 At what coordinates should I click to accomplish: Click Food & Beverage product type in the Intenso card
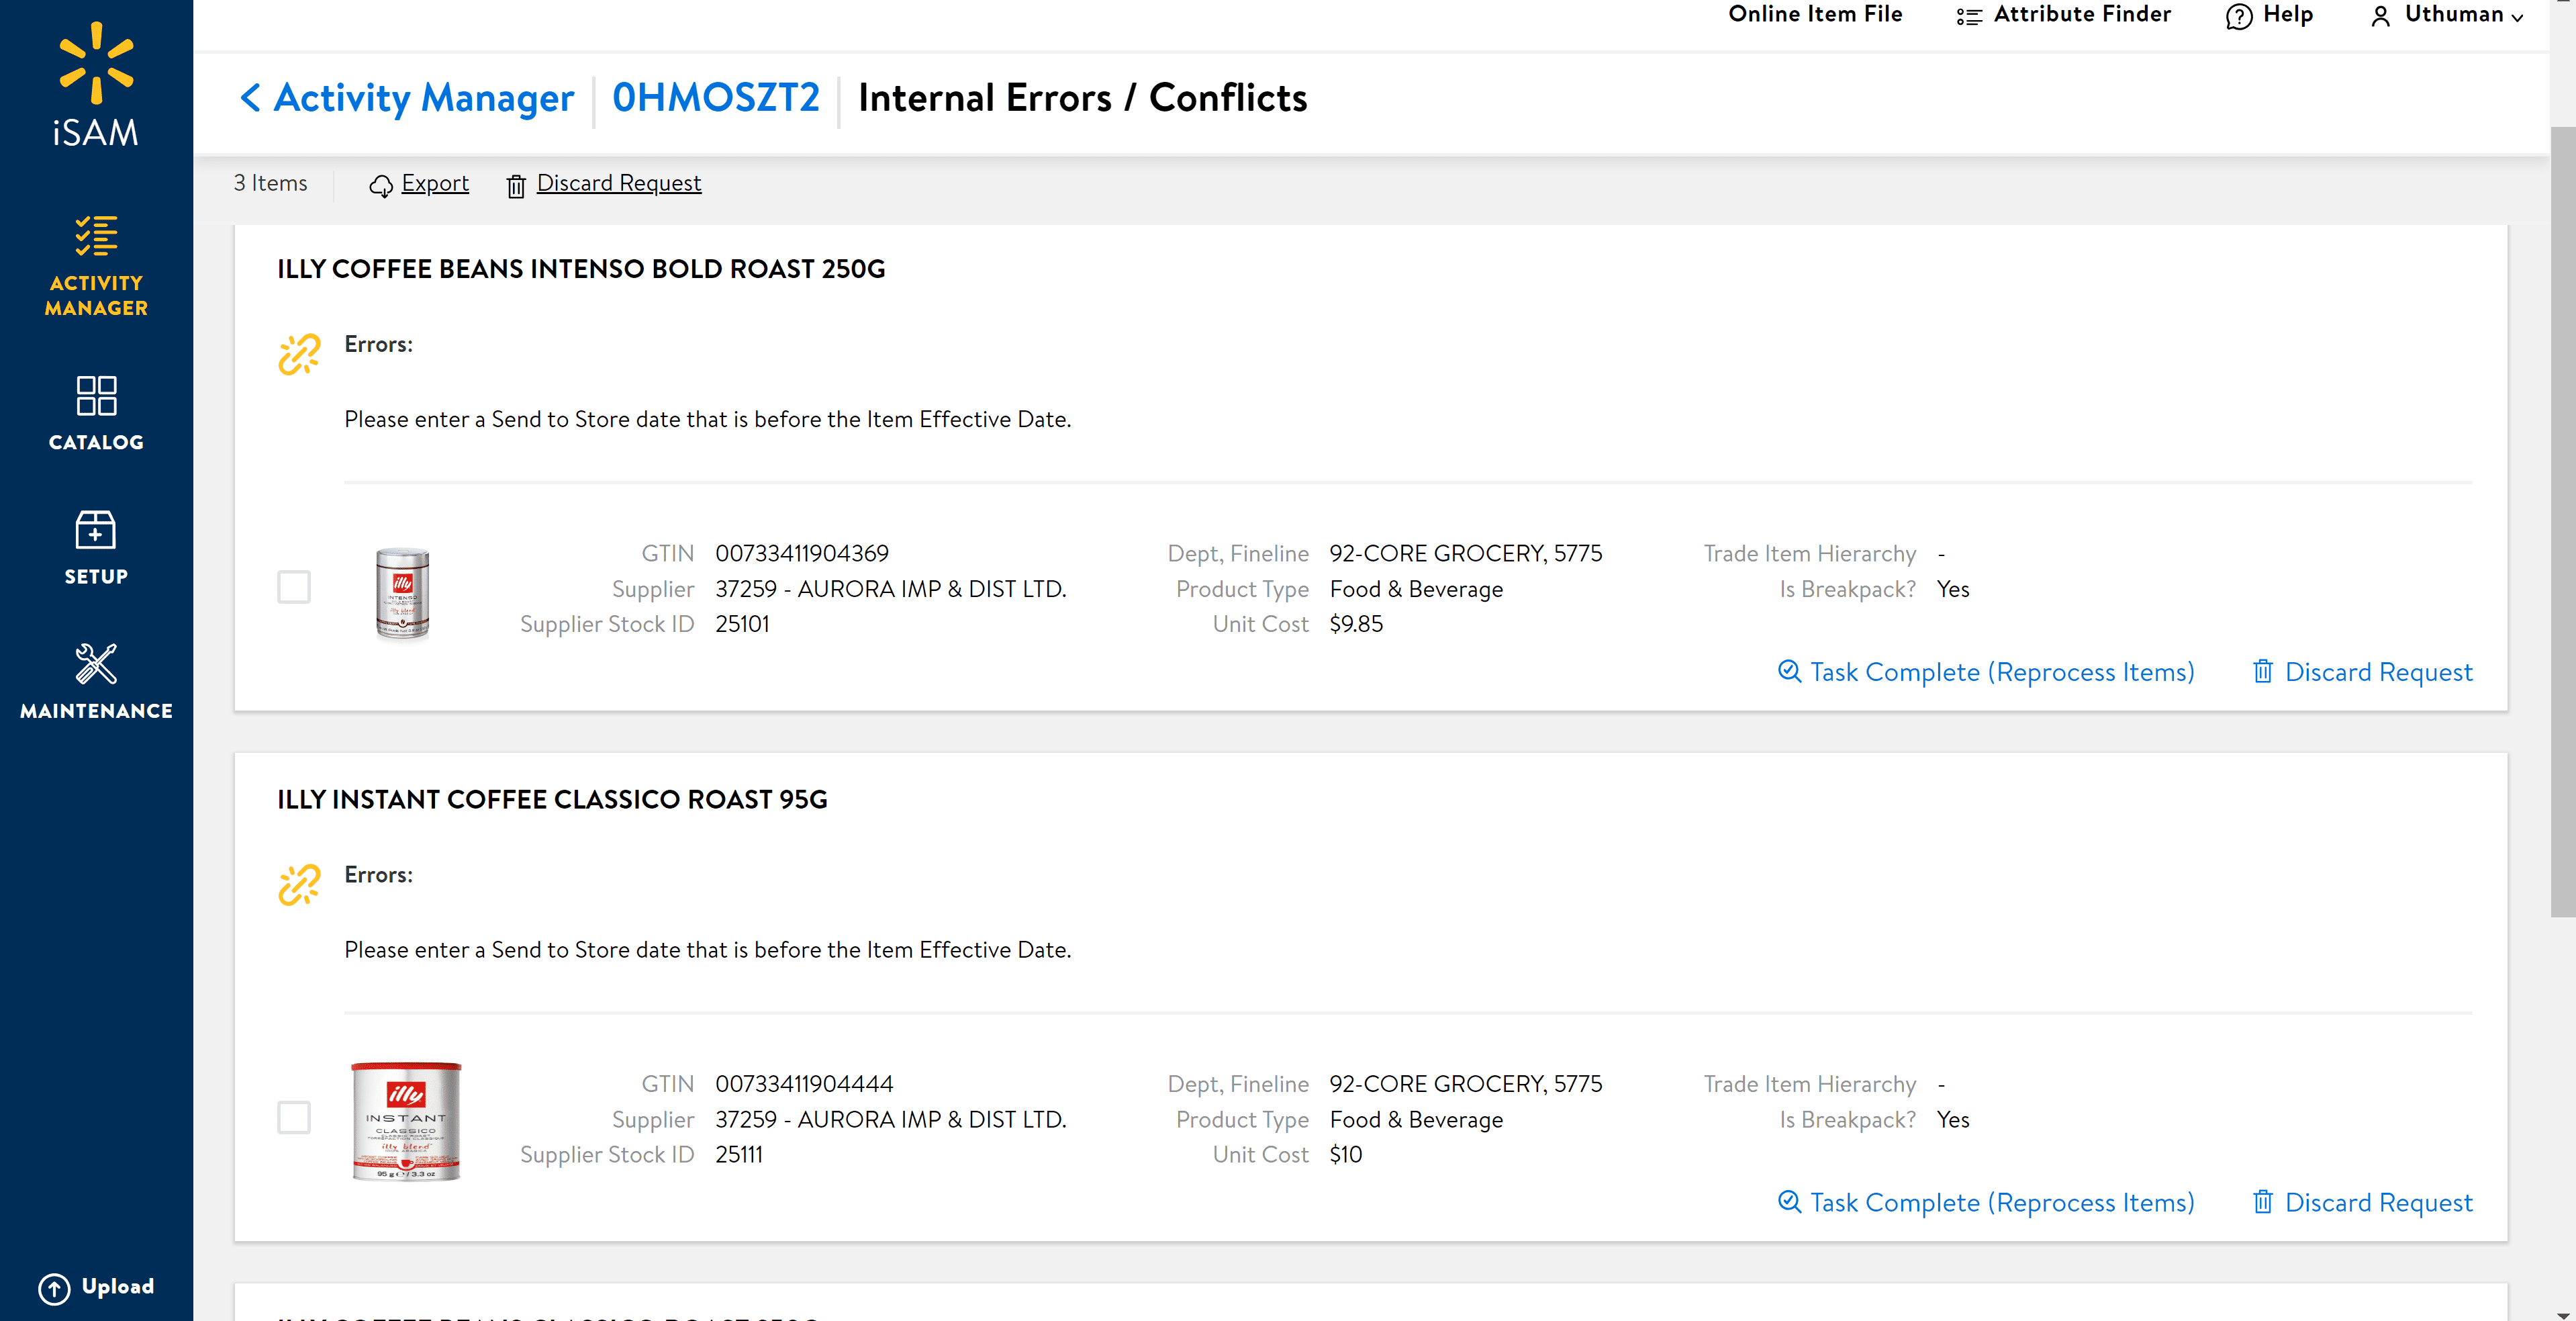[x=1416, y=589]
